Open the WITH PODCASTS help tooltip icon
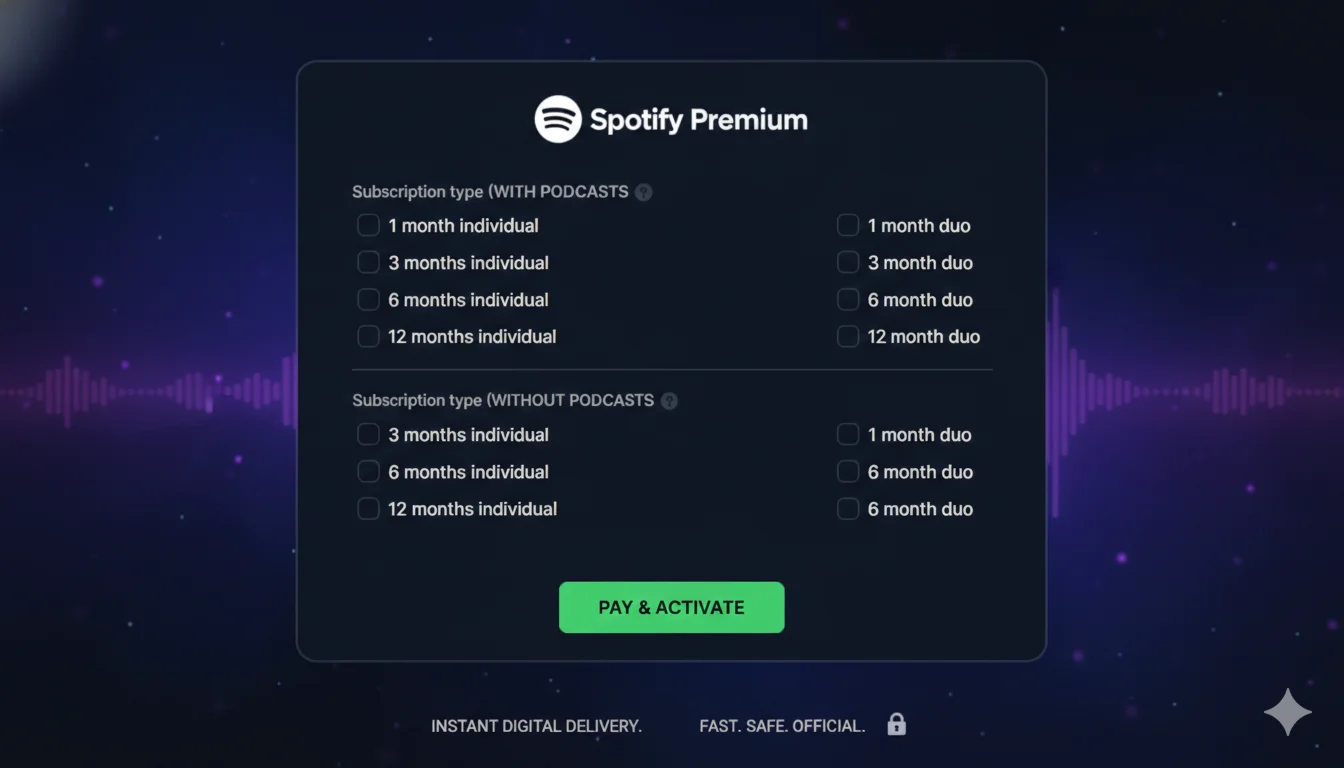1344x768 pixels. tap(643, 191)
